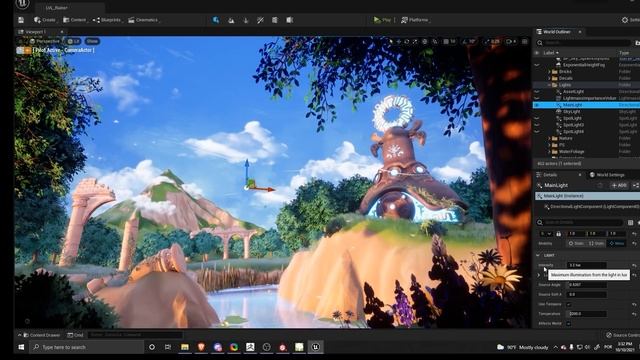This screenshot has width=640, height=360.
Task: Open the viewport camera speed control
Action: pyautogui.click(x=511, y=42)
